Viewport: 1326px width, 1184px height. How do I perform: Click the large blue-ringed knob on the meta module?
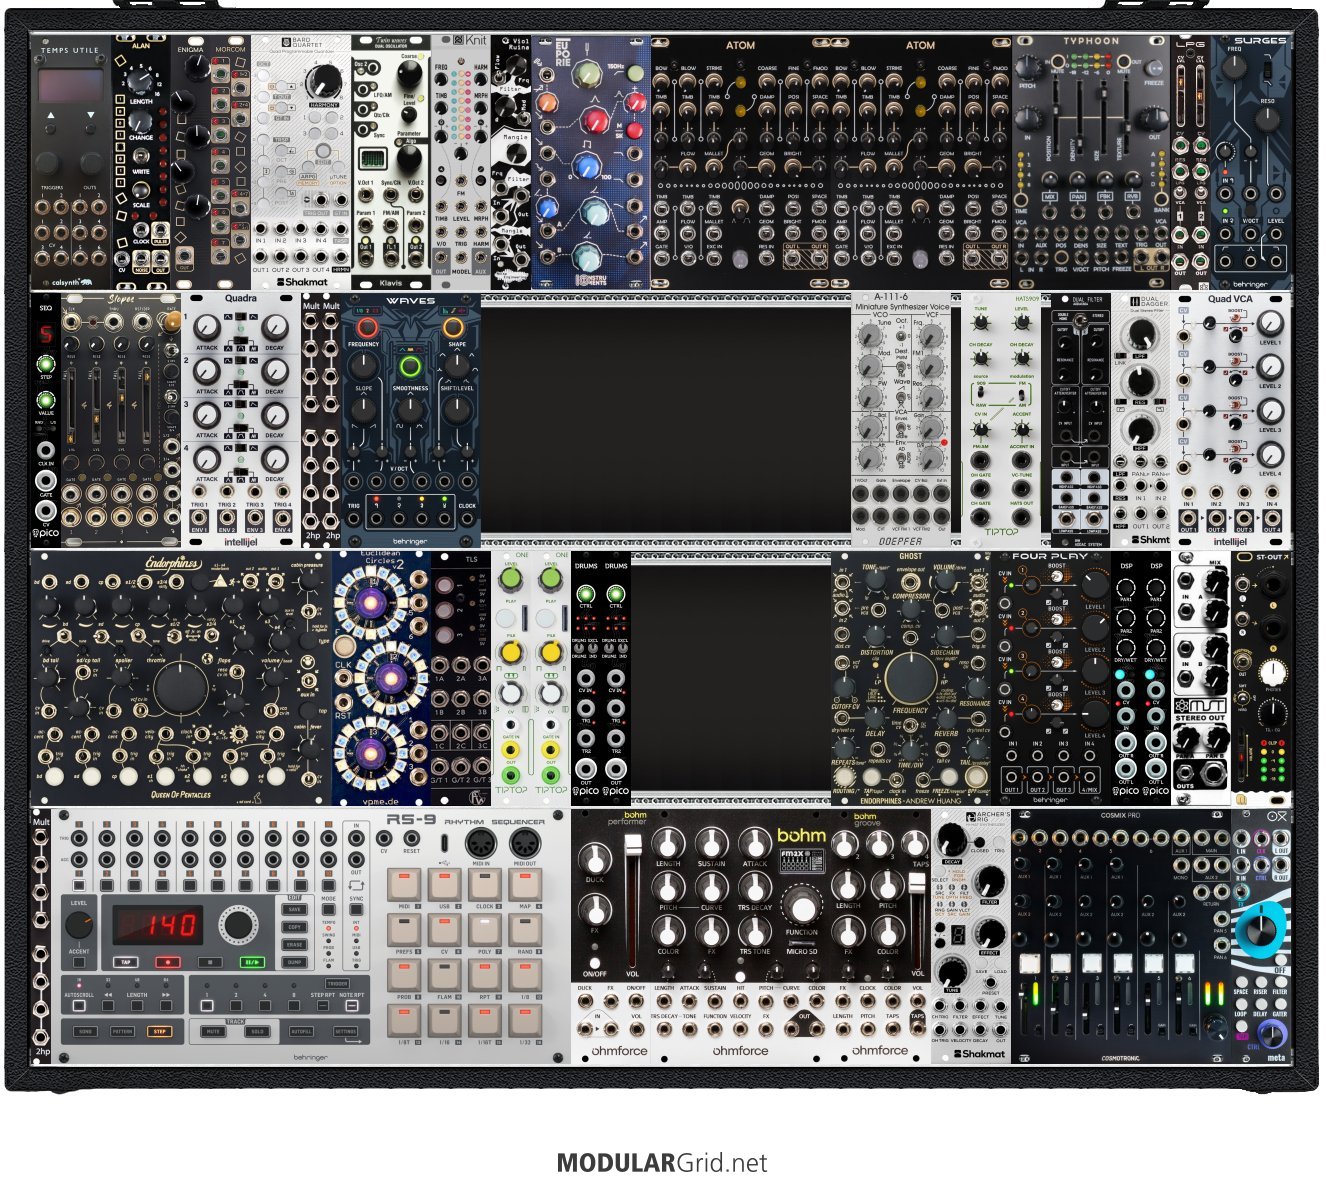pyautogui.click(x=1263, y=929)
